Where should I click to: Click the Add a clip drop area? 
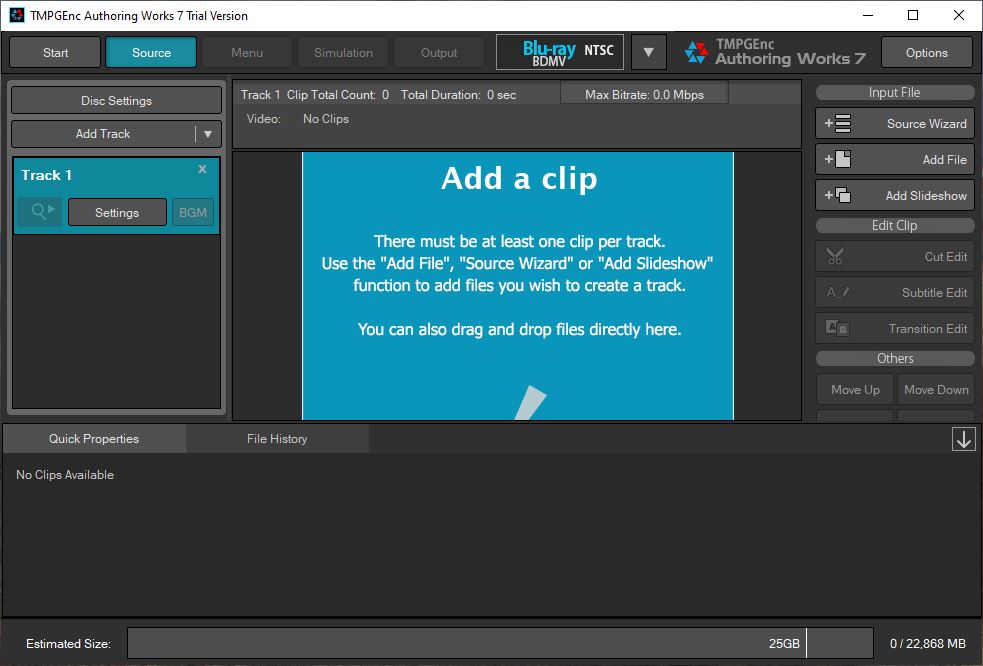[x=518, y=286]
